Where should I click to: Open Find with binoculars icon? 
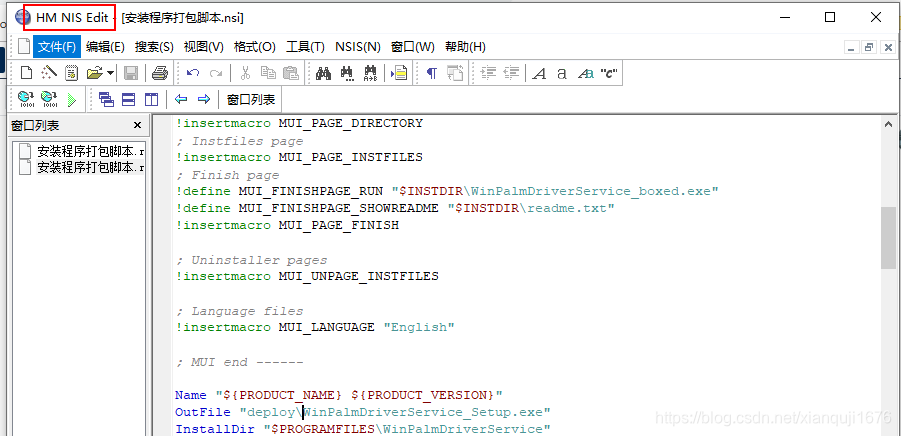tap(324, 73)
